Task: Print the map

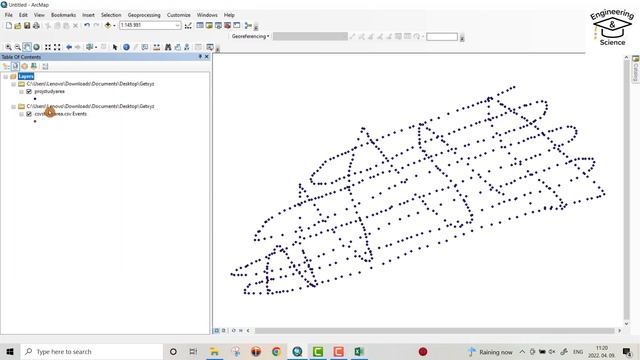Action: click(x=36, y=25)
